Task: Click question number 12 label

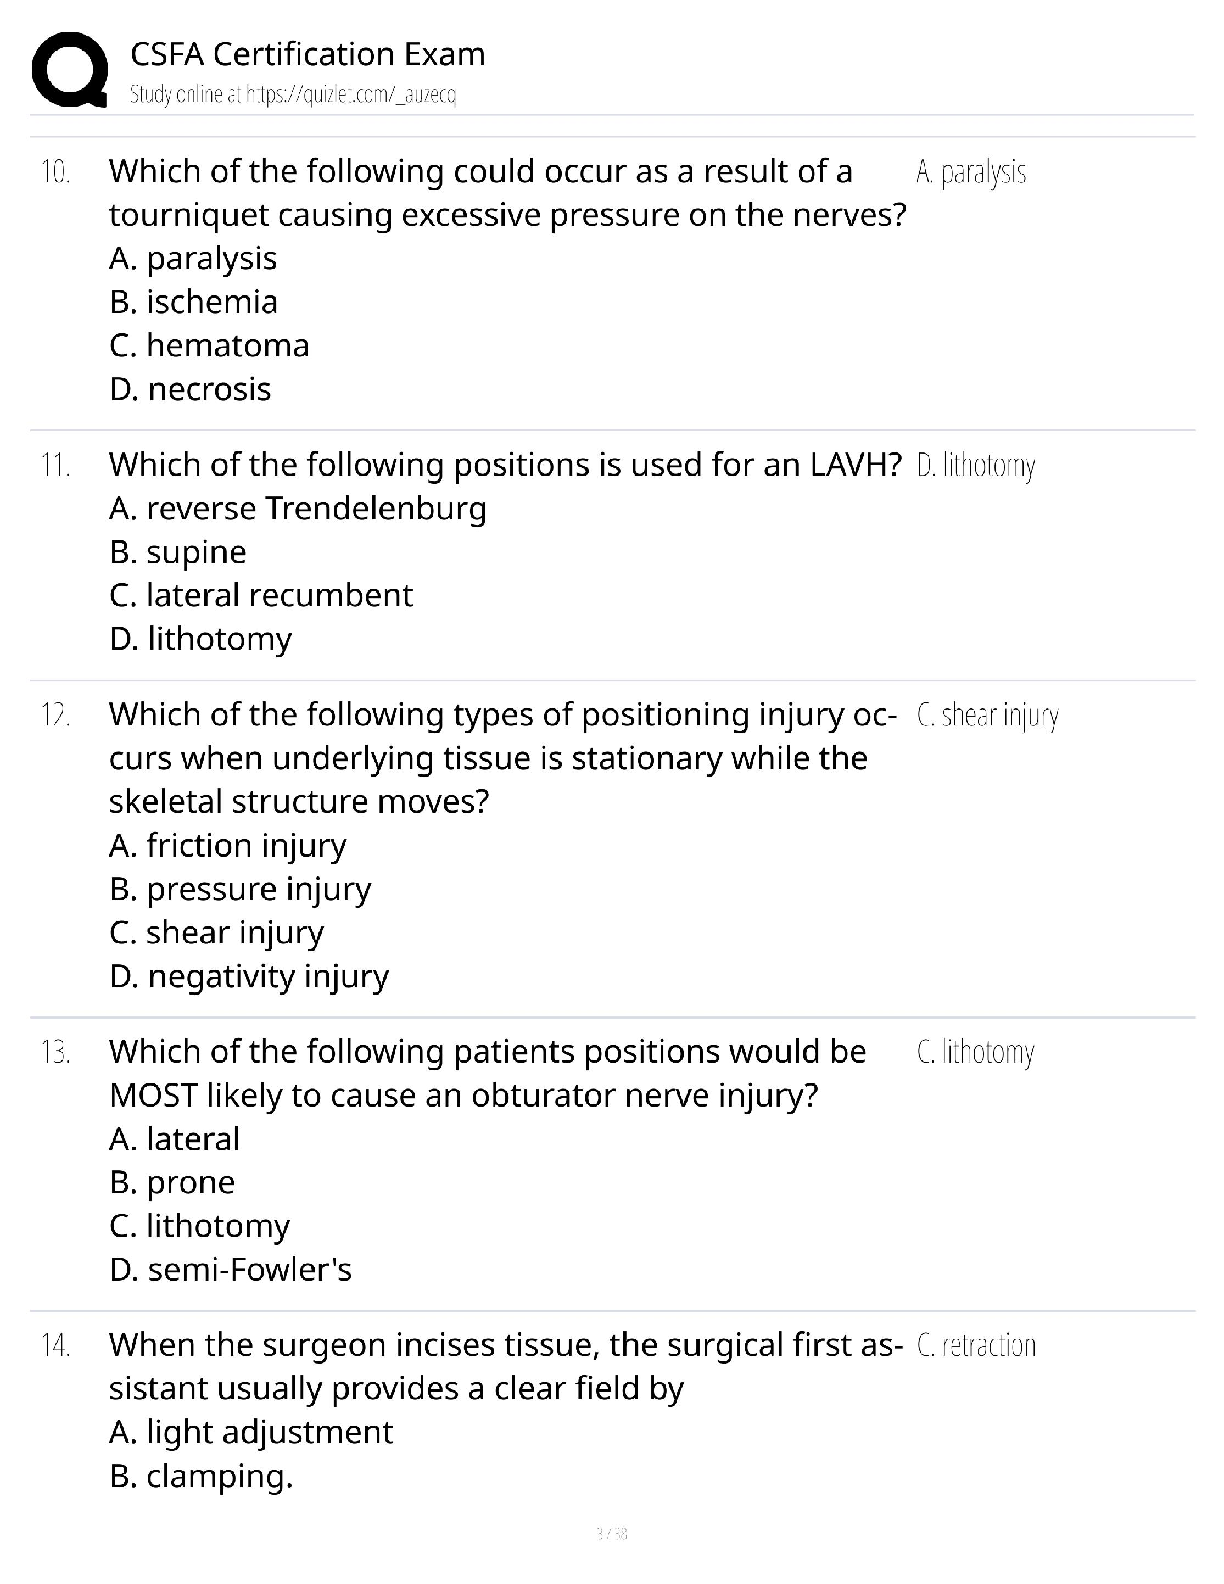Action: [55, 716]
